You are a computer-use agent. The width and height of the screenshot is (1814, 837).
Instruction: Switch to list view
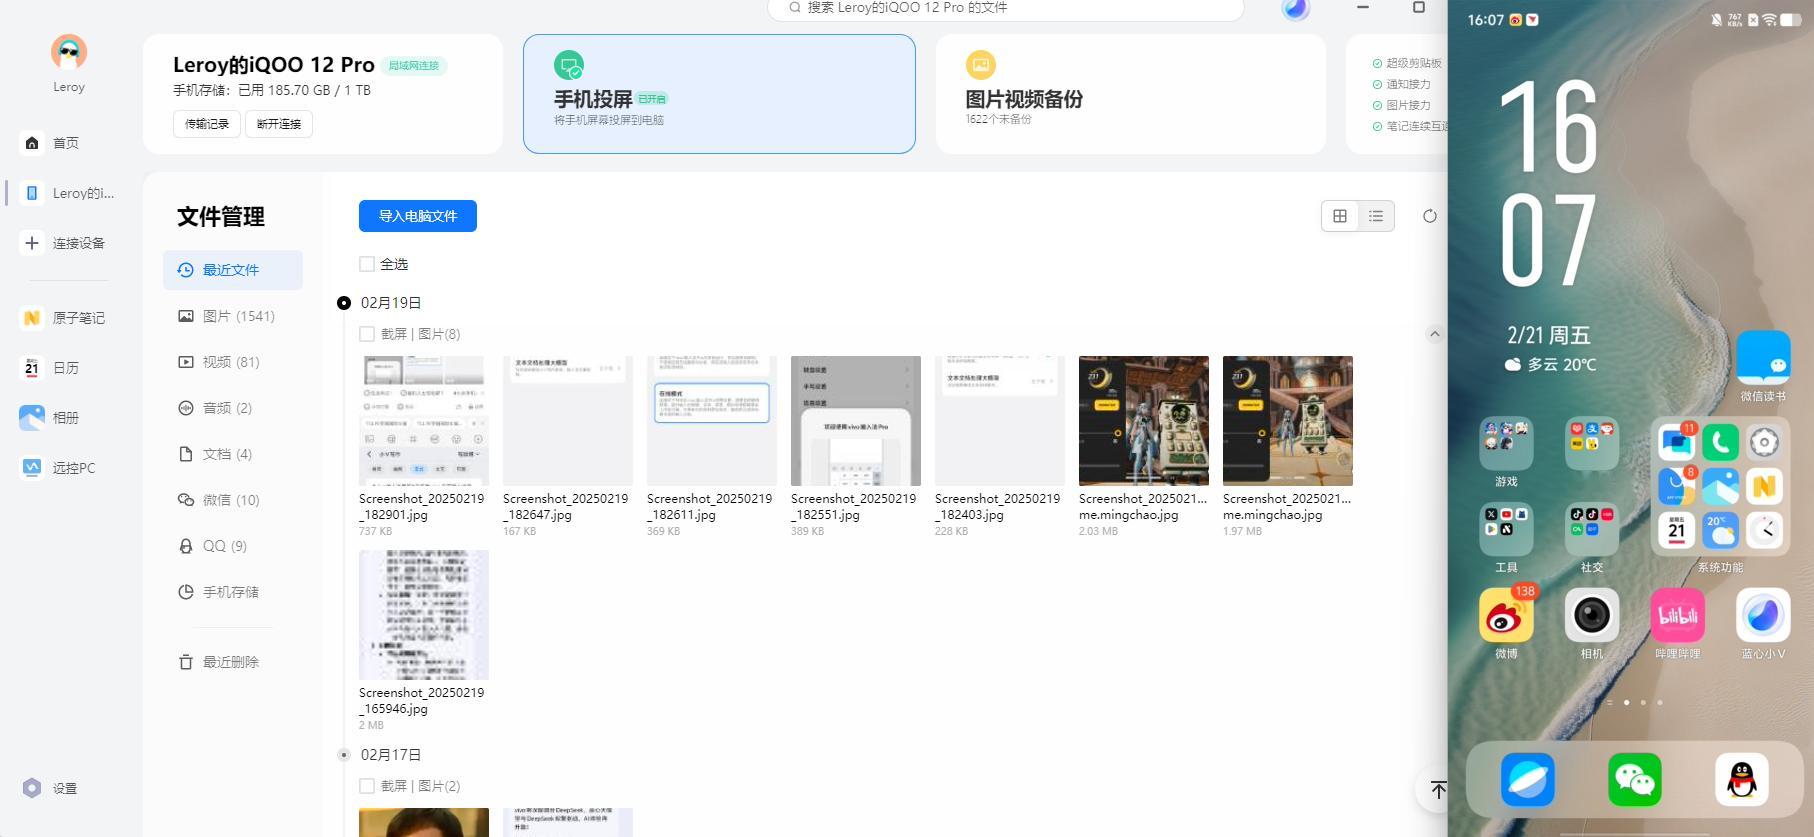click(x=1376, y=216)
